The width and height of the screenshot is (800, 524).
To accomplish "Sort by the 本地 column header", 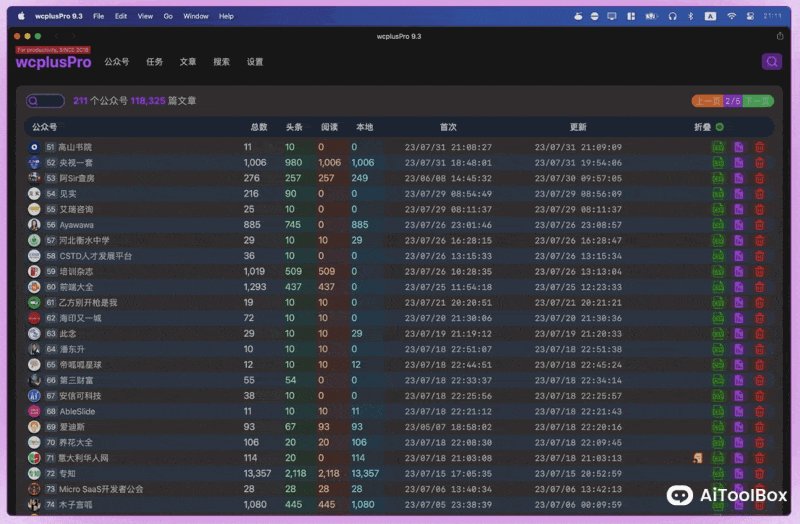I will [365, 127].
